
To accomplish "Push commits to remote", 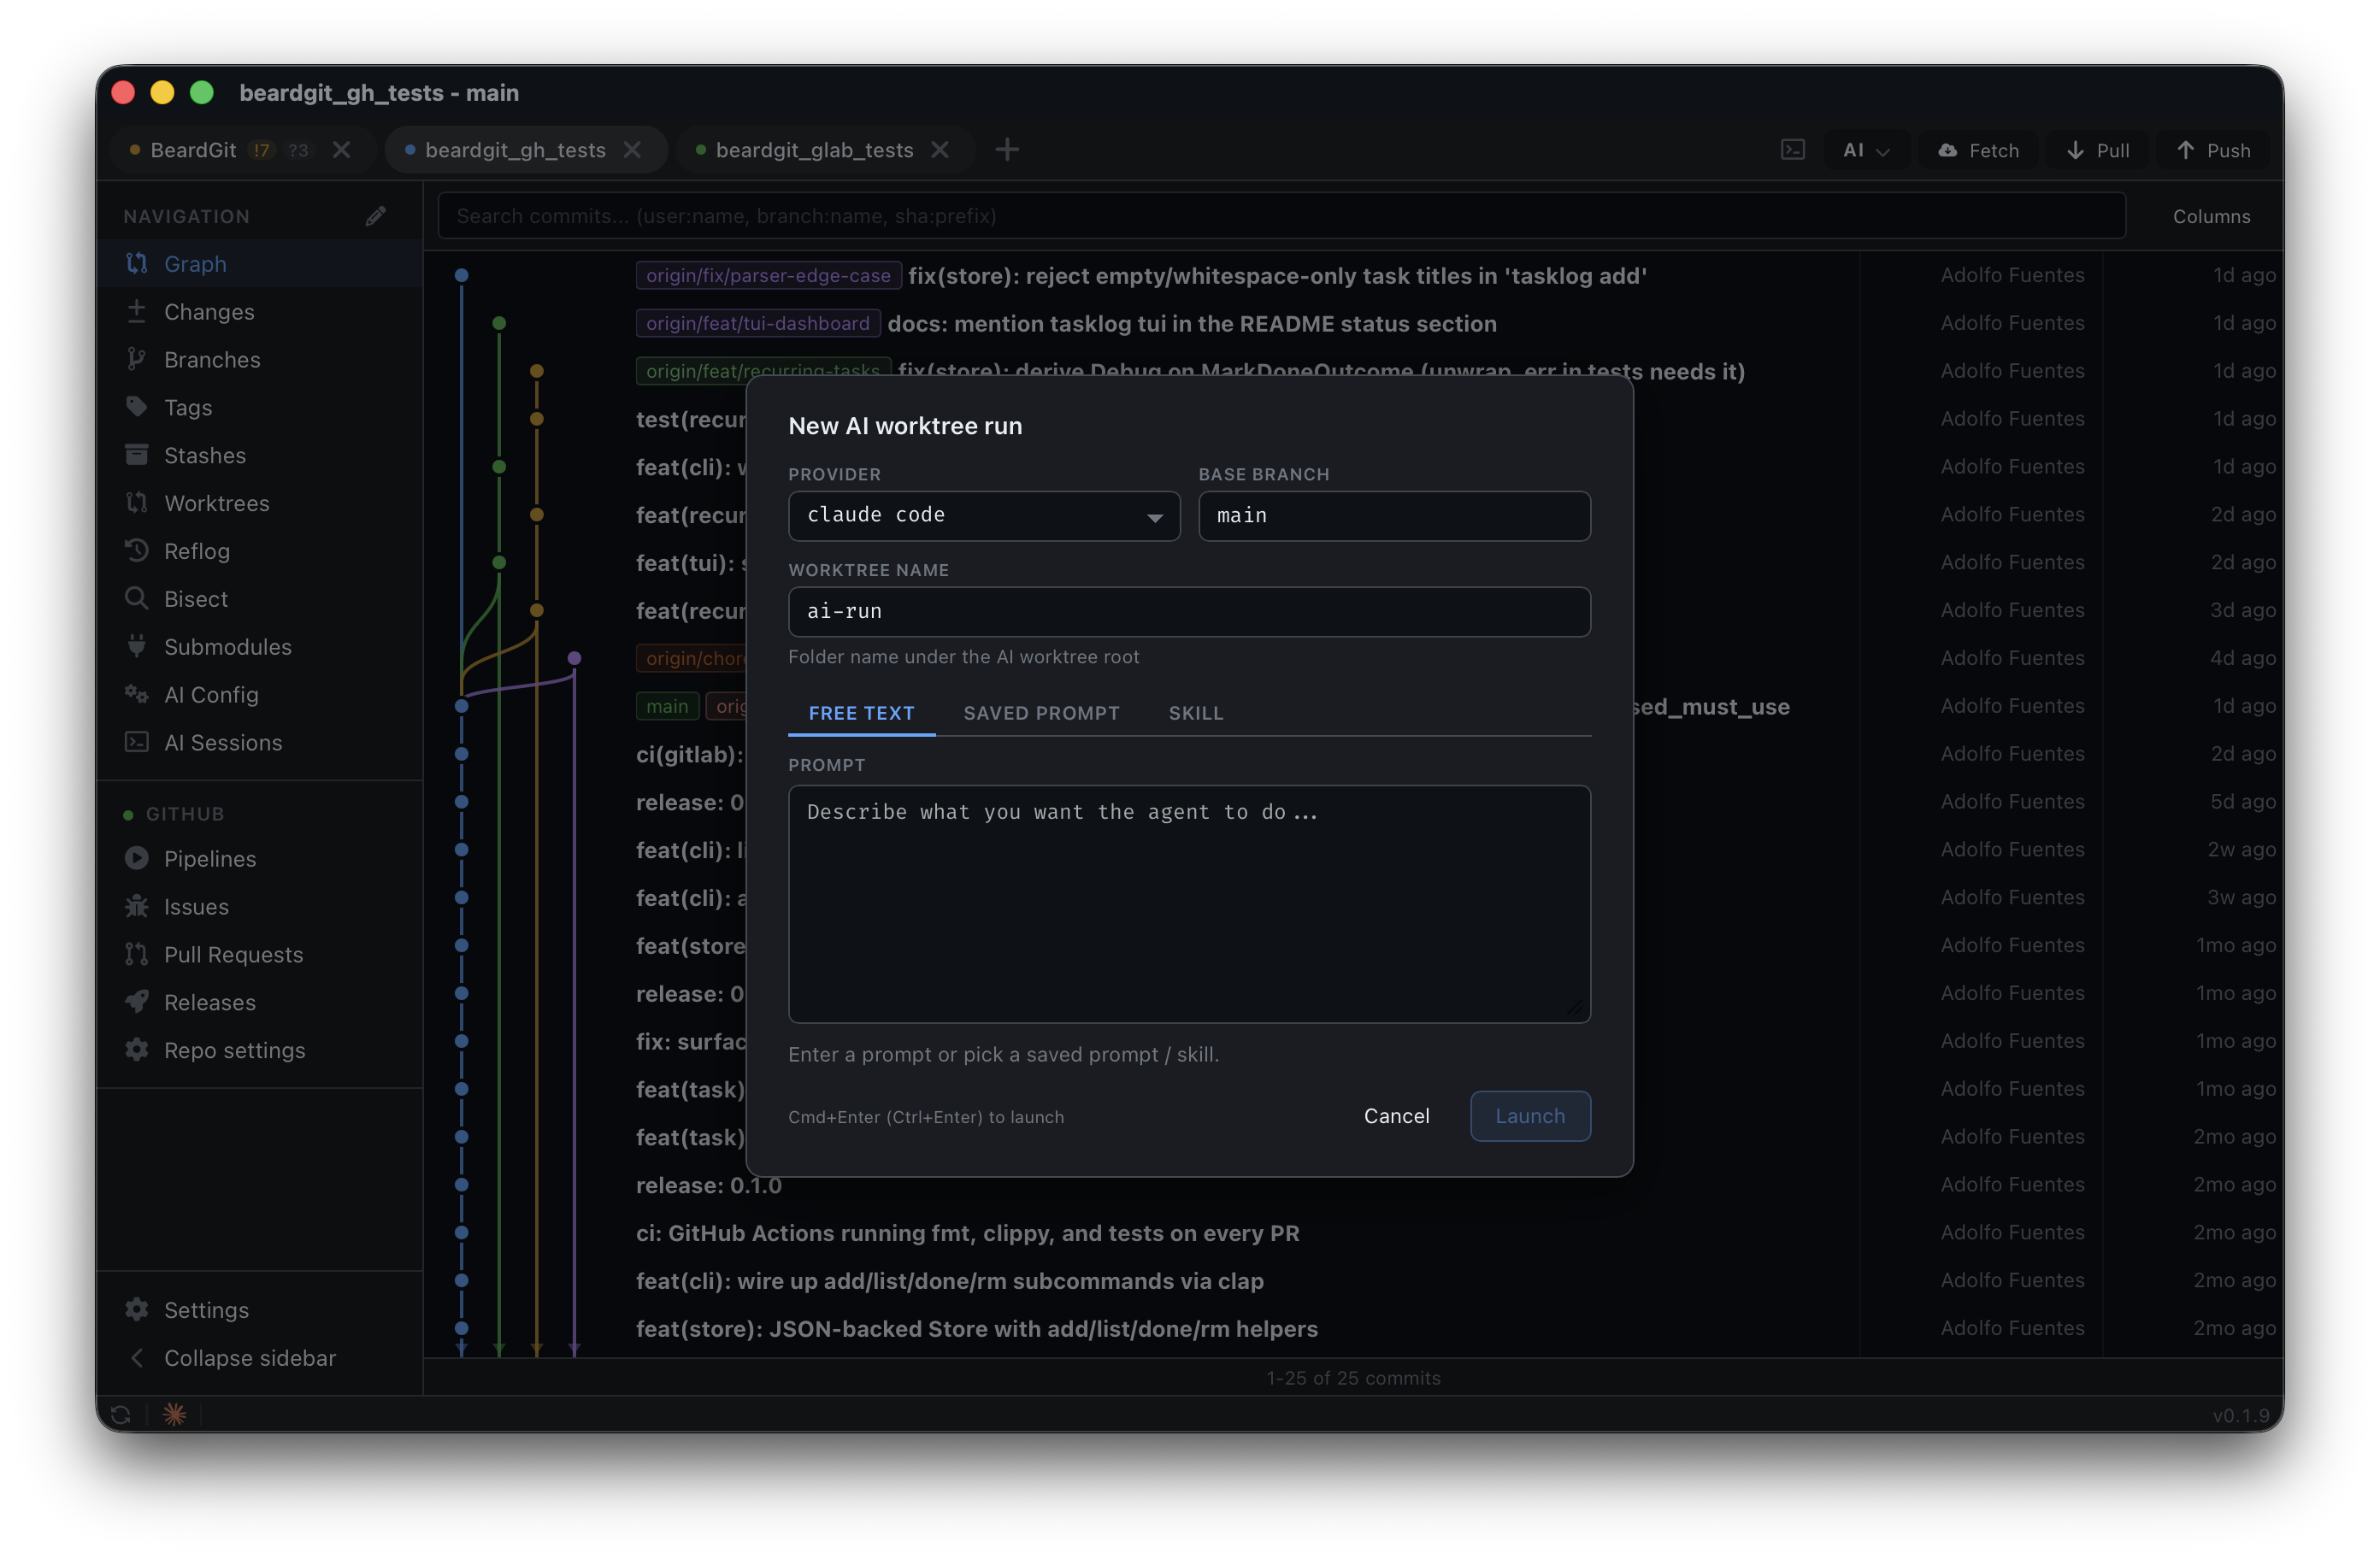I will point(2213,150).
